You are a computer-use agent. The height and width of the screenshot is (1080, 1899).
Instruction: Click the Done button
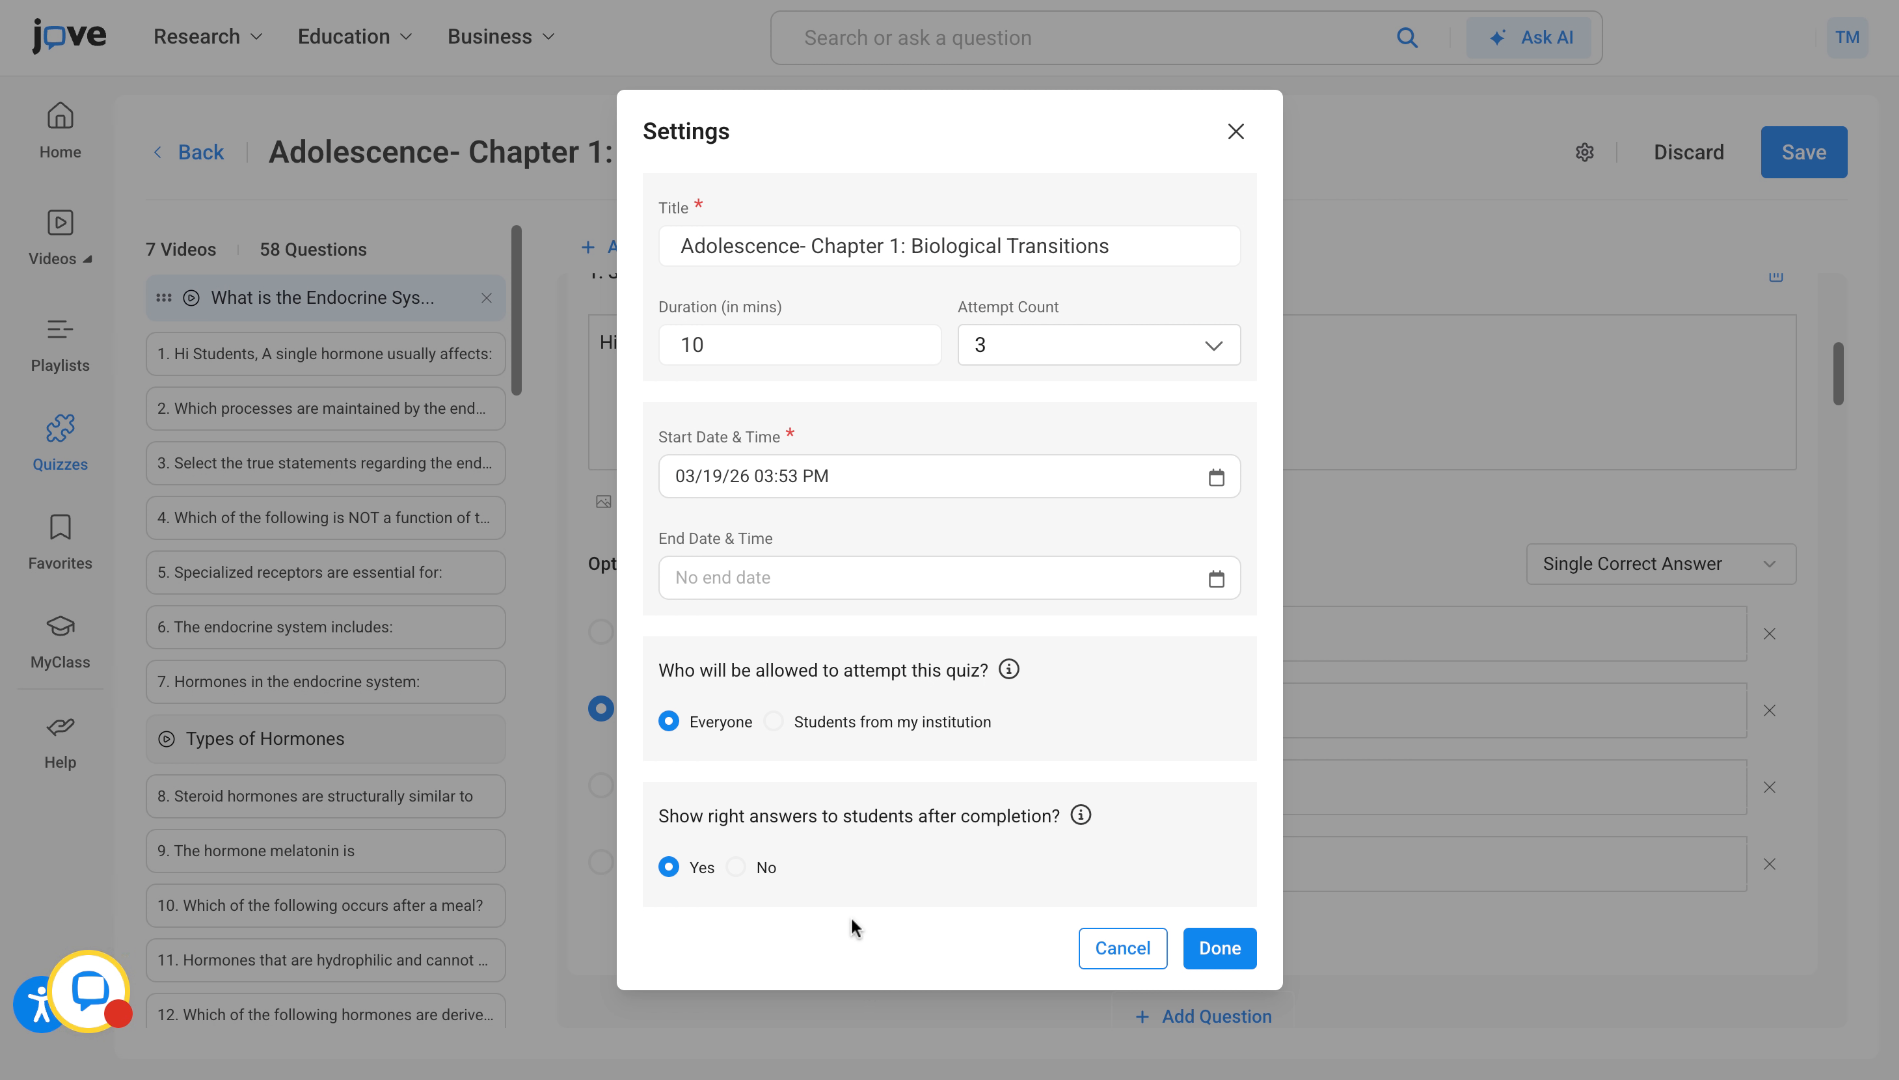click(1219, 948)
